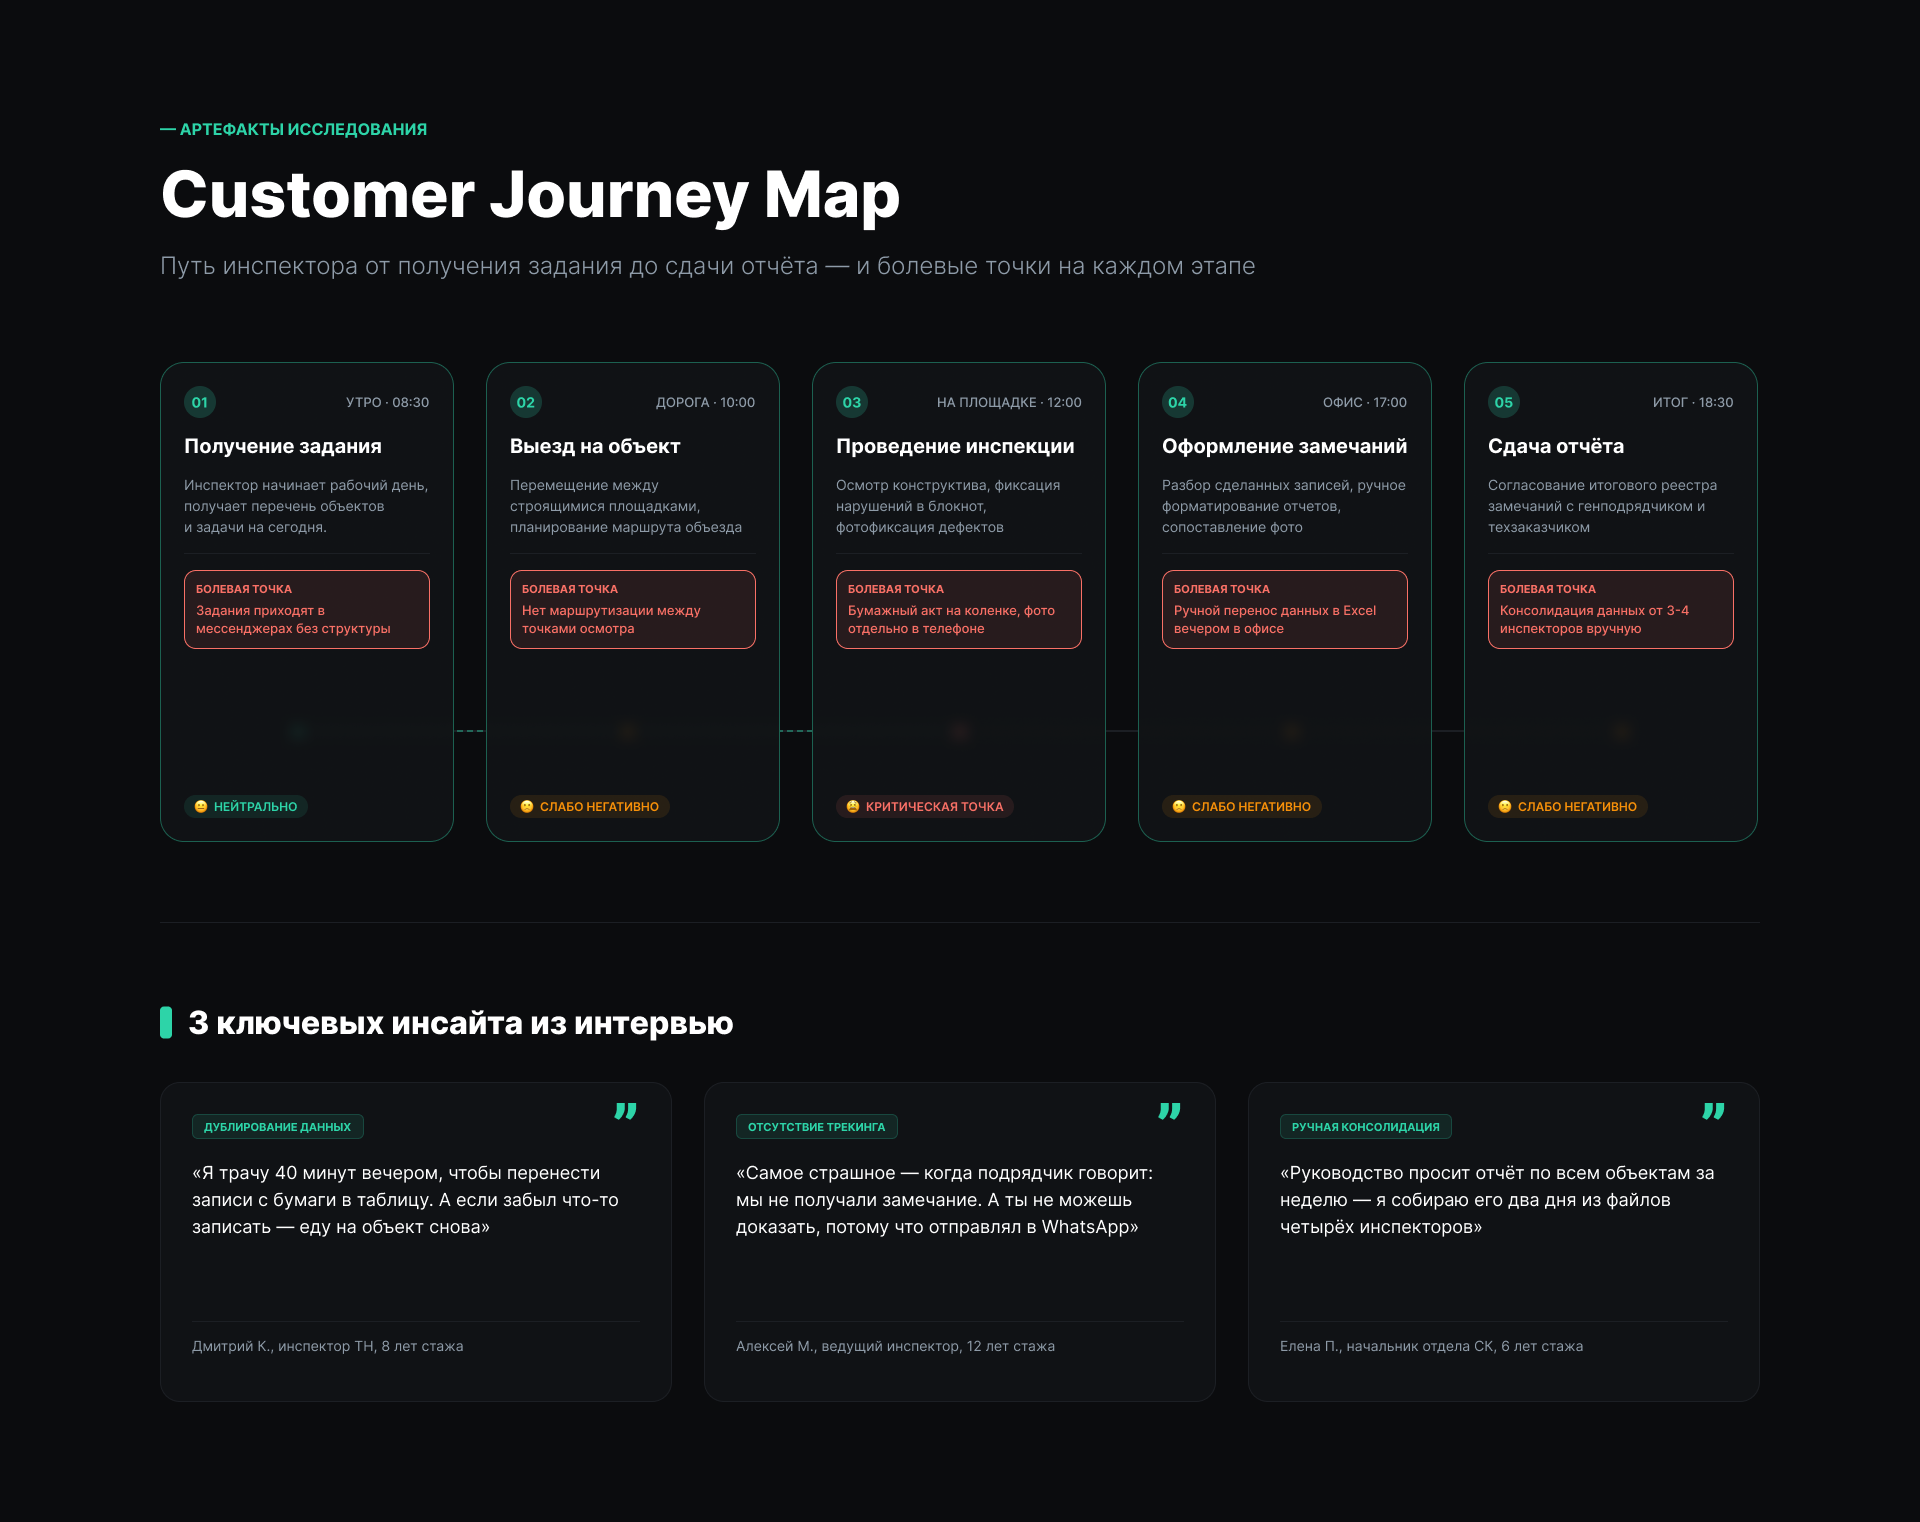Click the АРТЕФАКТЫ ИССЛЕДОВАНИЯ section label

click(294, 129)
